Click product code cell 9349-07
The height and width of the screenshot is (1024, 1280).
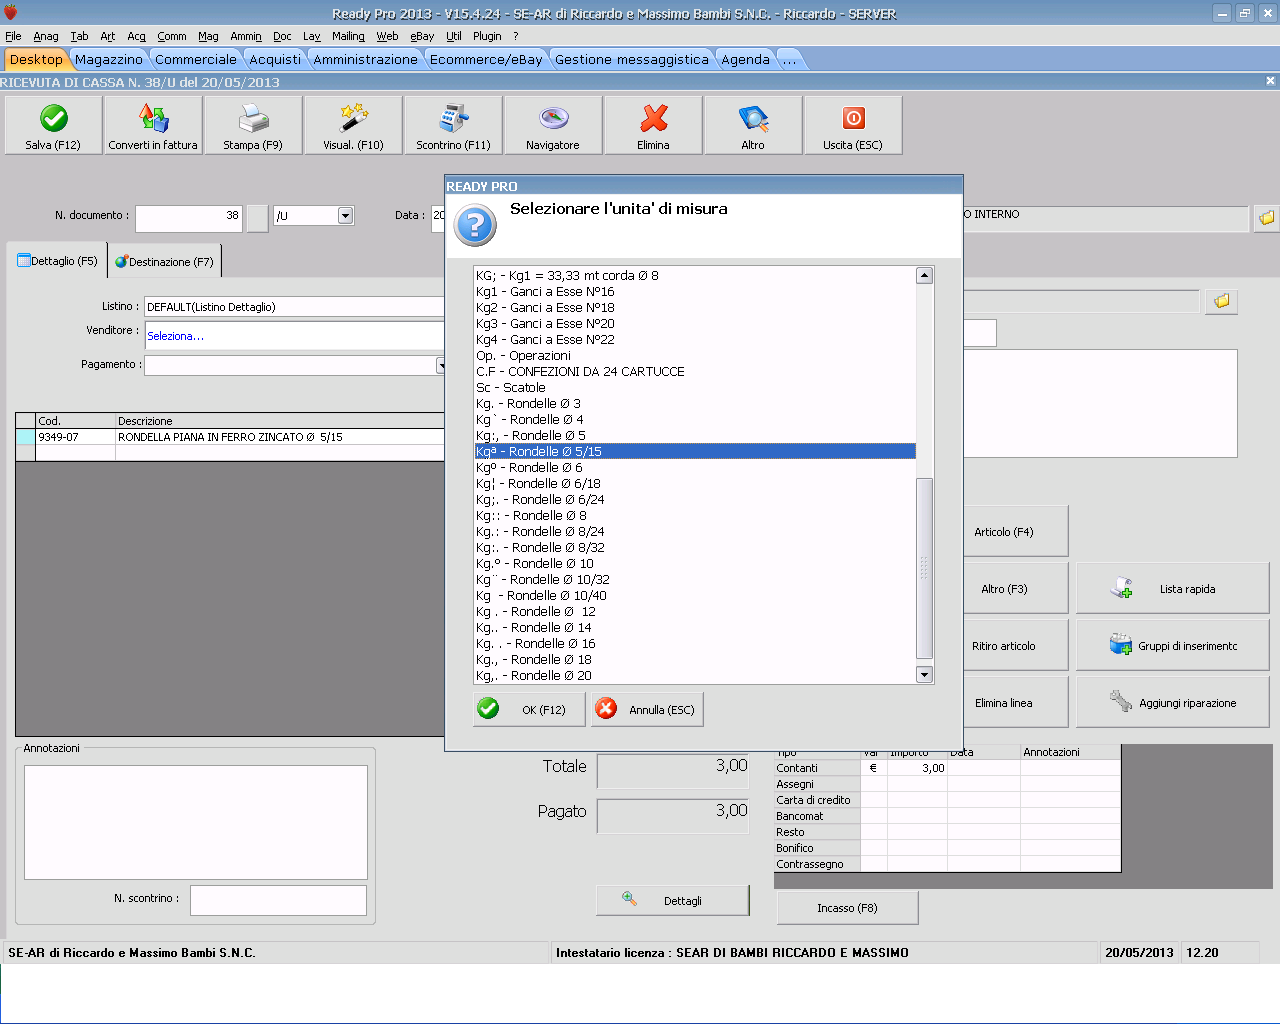point(75,437)
